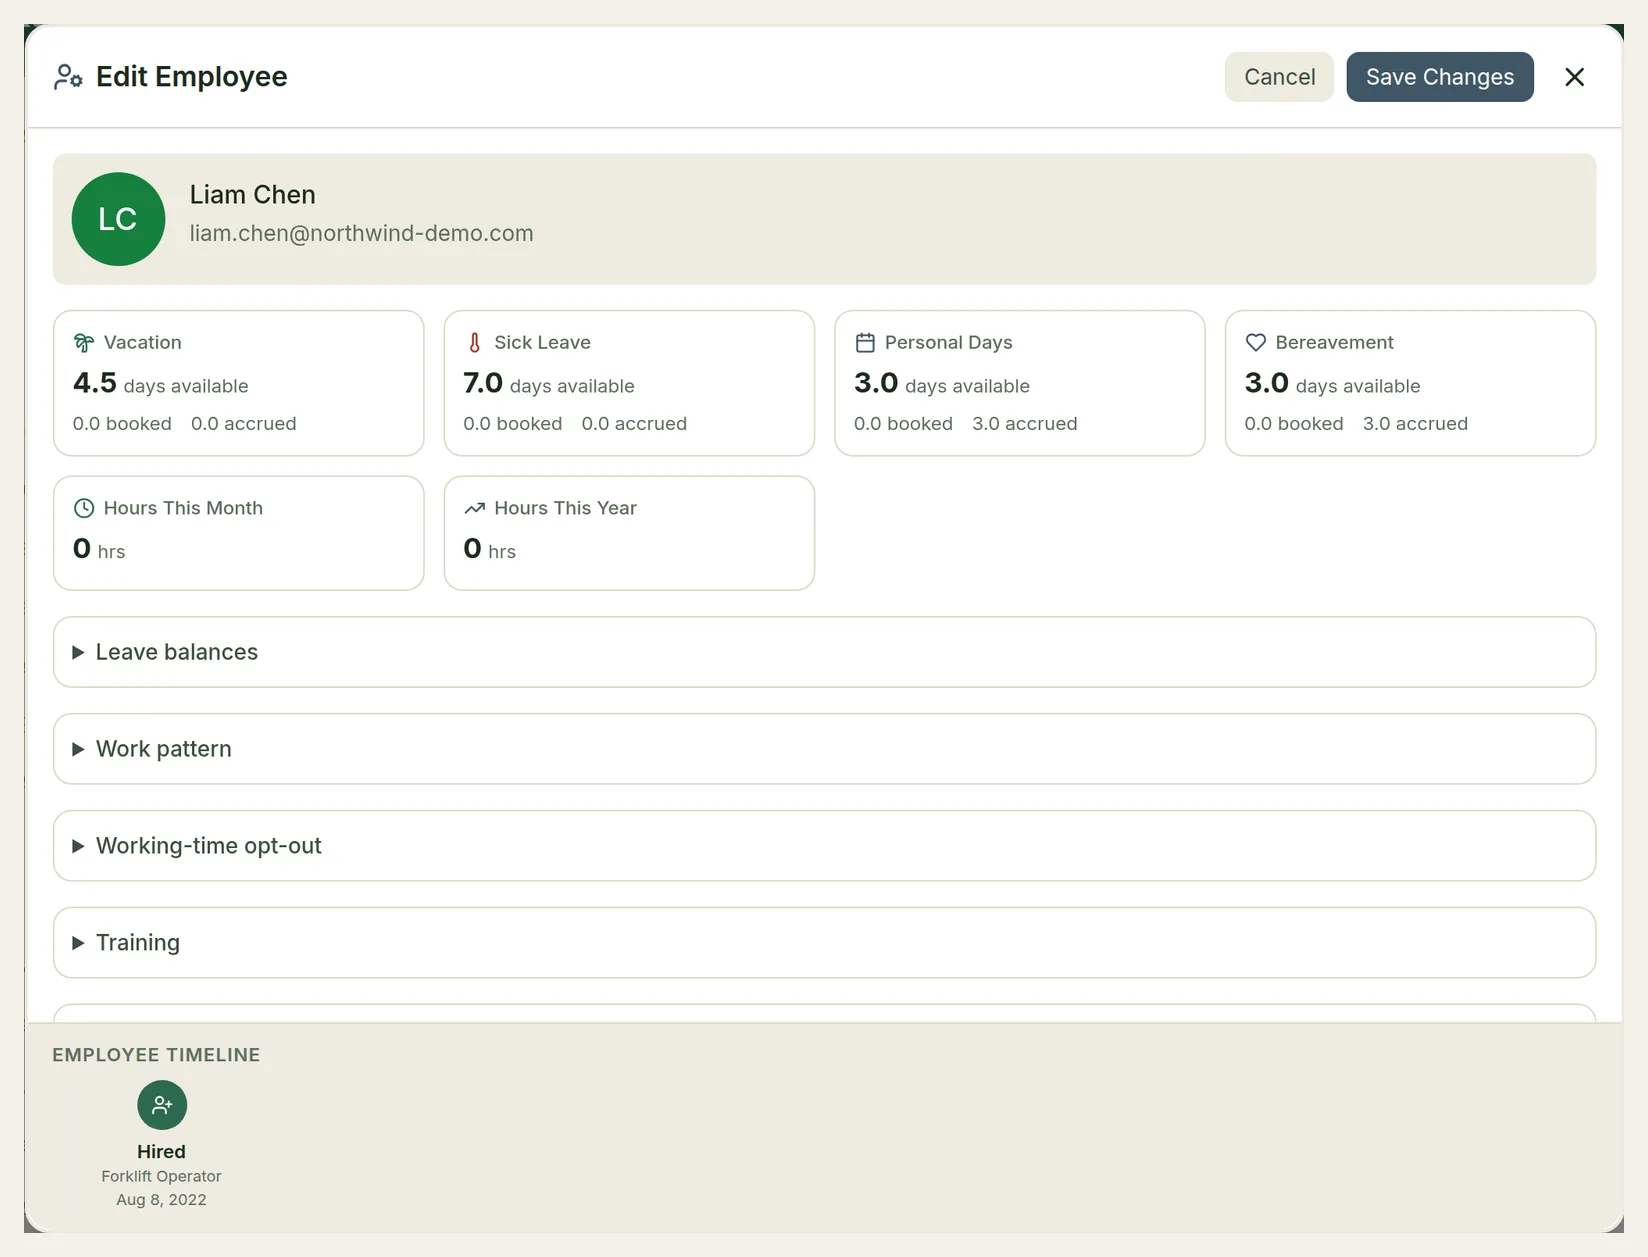This screenshot has width=1648, height=1257.
Task: Expand the Leave balances section
Action: pos(824,652)
